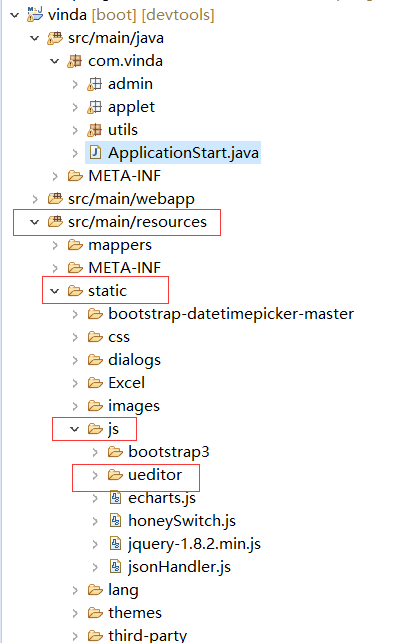Select the src/main/resources label

click(137, 222)
